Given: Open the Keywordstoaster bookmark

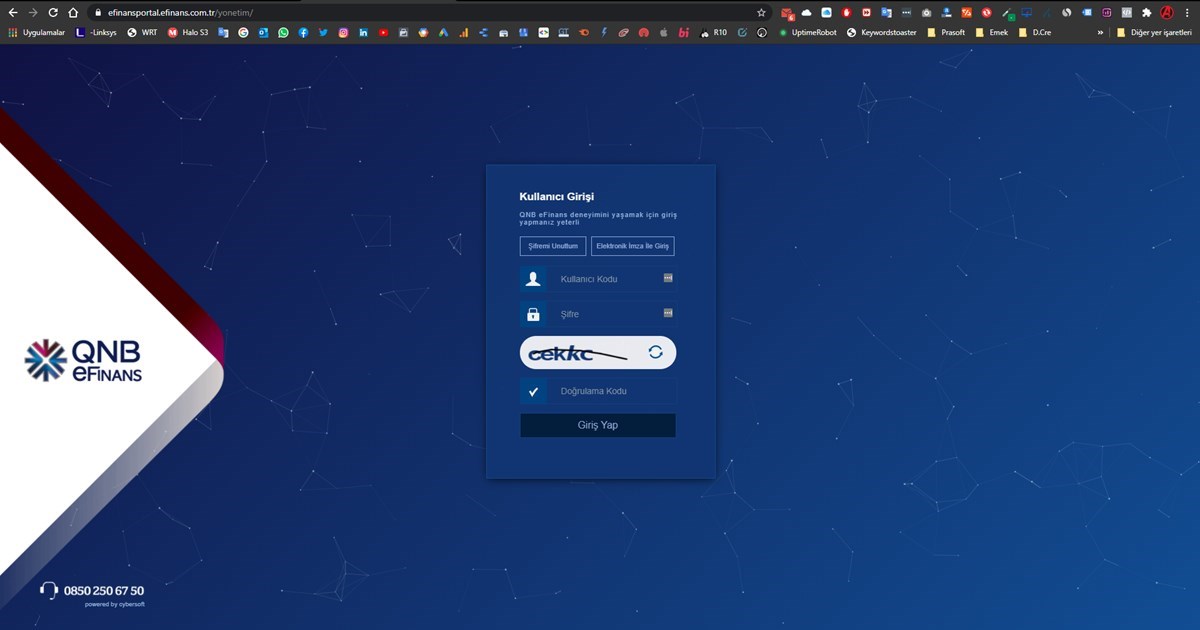Looking at the screenshot, I should point(882,32).
